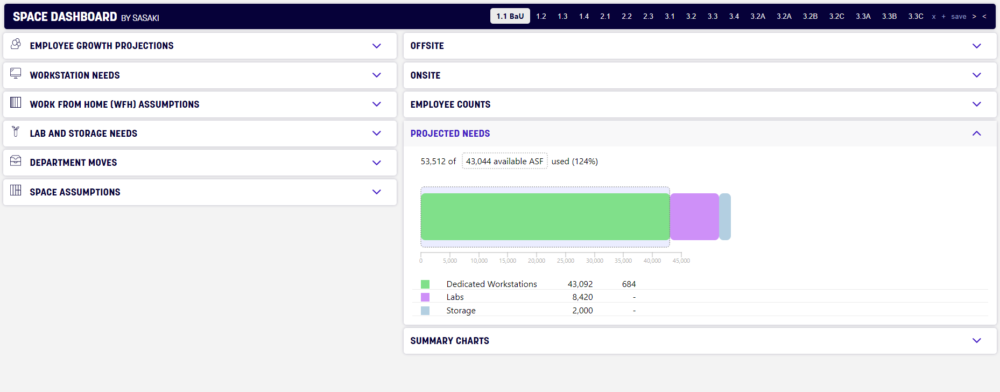Click the Space Dashboard by Sasaki title
Viewport: 1000px width, 392px height.
(x=86, y=17)
